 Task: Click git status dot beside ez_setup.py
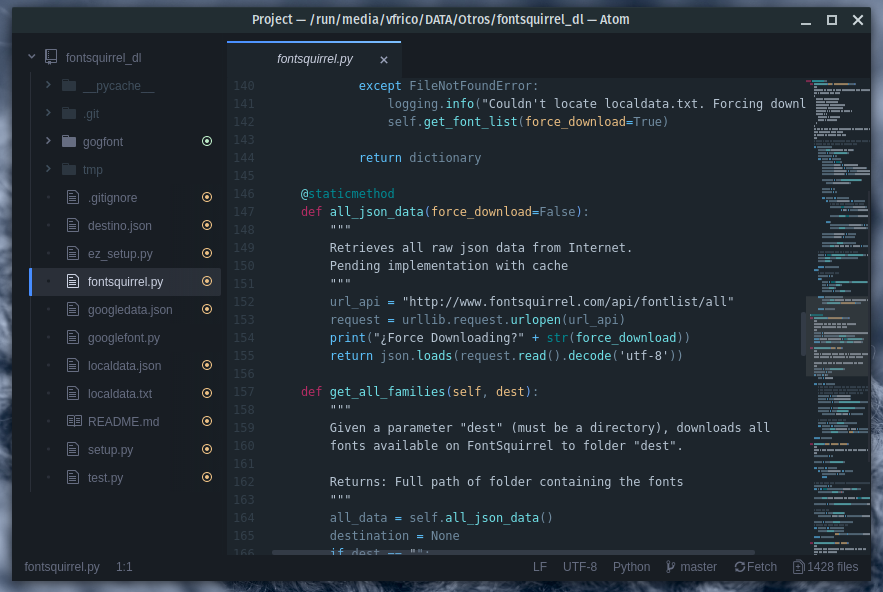[x=207, y=253]
